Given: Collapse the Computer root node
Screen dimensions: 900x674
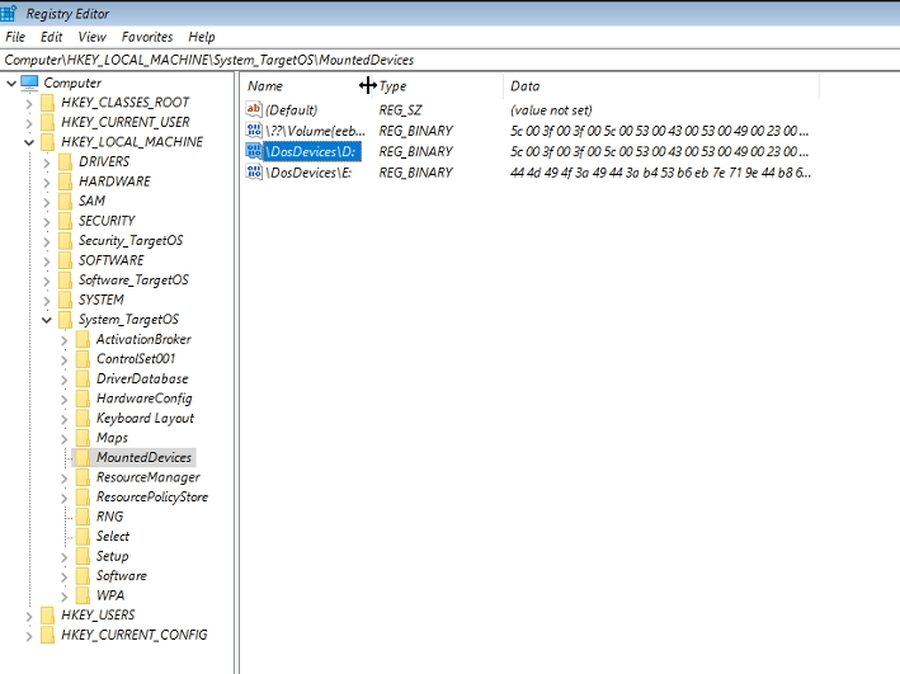Looking at the screenshot, I should [11, 83].
